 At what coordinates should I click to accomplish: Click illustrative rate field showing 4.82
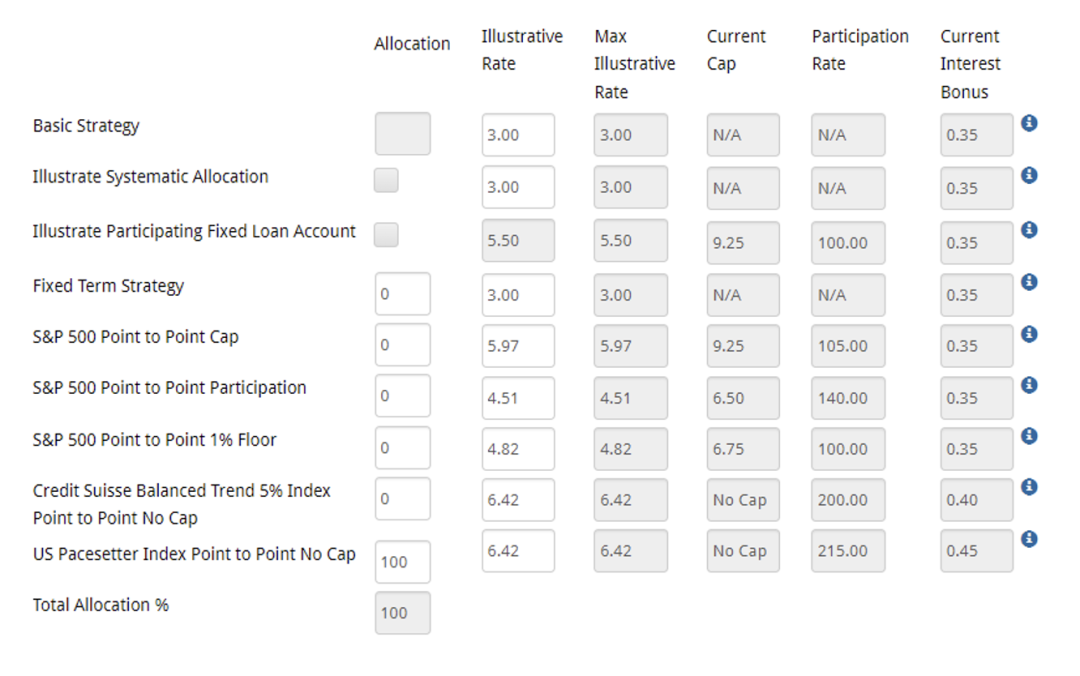pyautogui.click(x=518, y=449)
